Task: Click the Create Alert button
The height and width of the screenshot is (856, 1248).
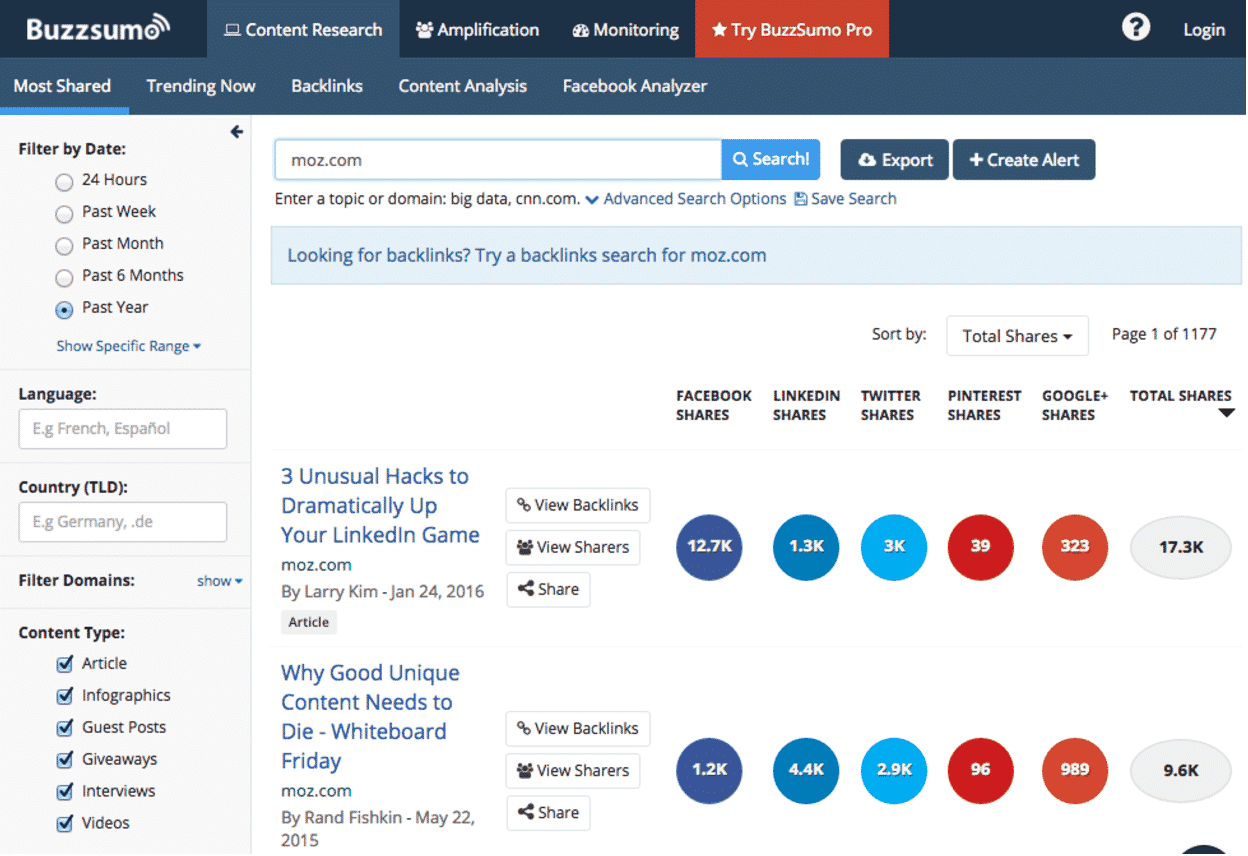Action: [x=1024, y=160]
